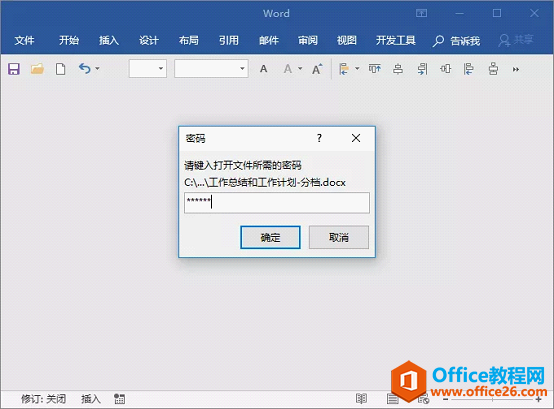The height and width of the screenshot is (409, 554).
Task: Open the align objects dropdown arrow
Action: [x=357, y=69]
